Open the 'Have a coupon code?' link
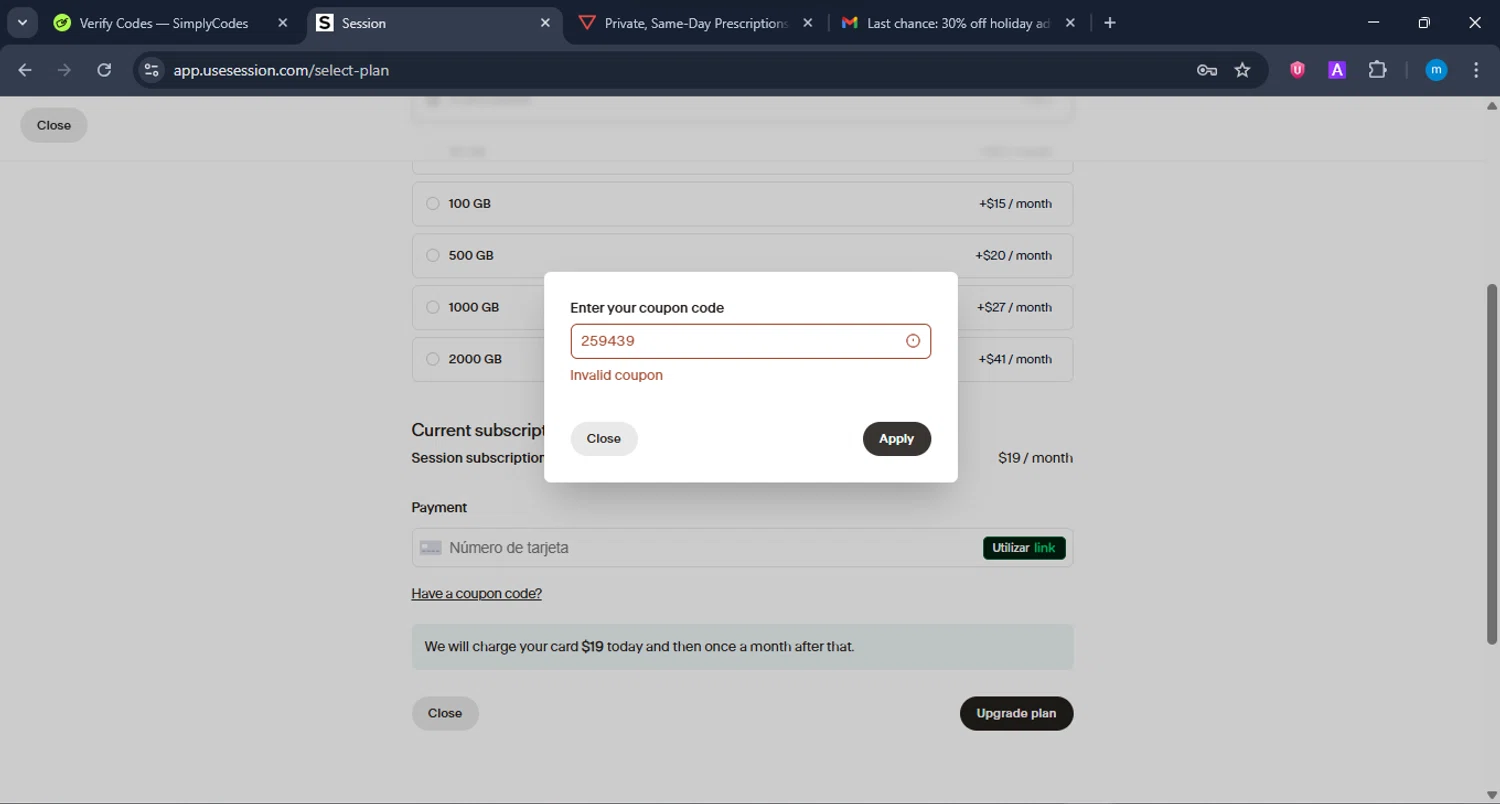1500x804 pixels. tap(476, 593)
